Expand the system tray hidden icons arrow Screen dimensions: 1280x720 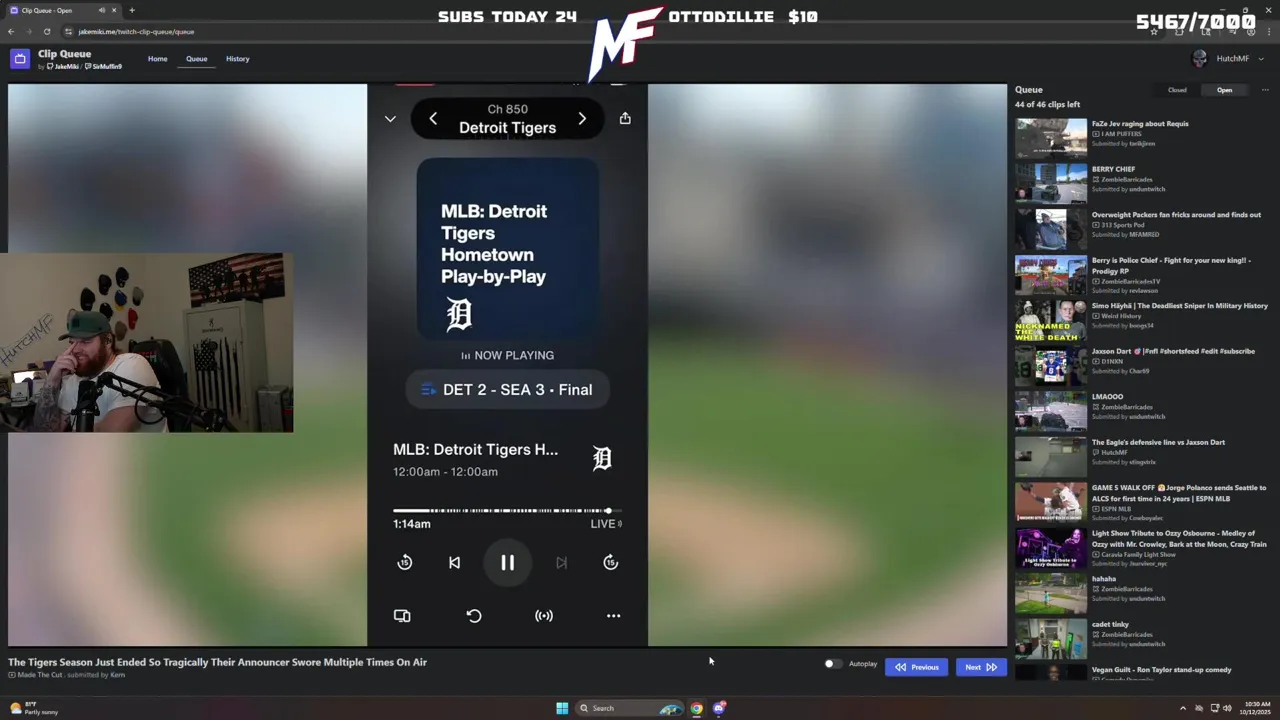click(x=1183, y=708)
